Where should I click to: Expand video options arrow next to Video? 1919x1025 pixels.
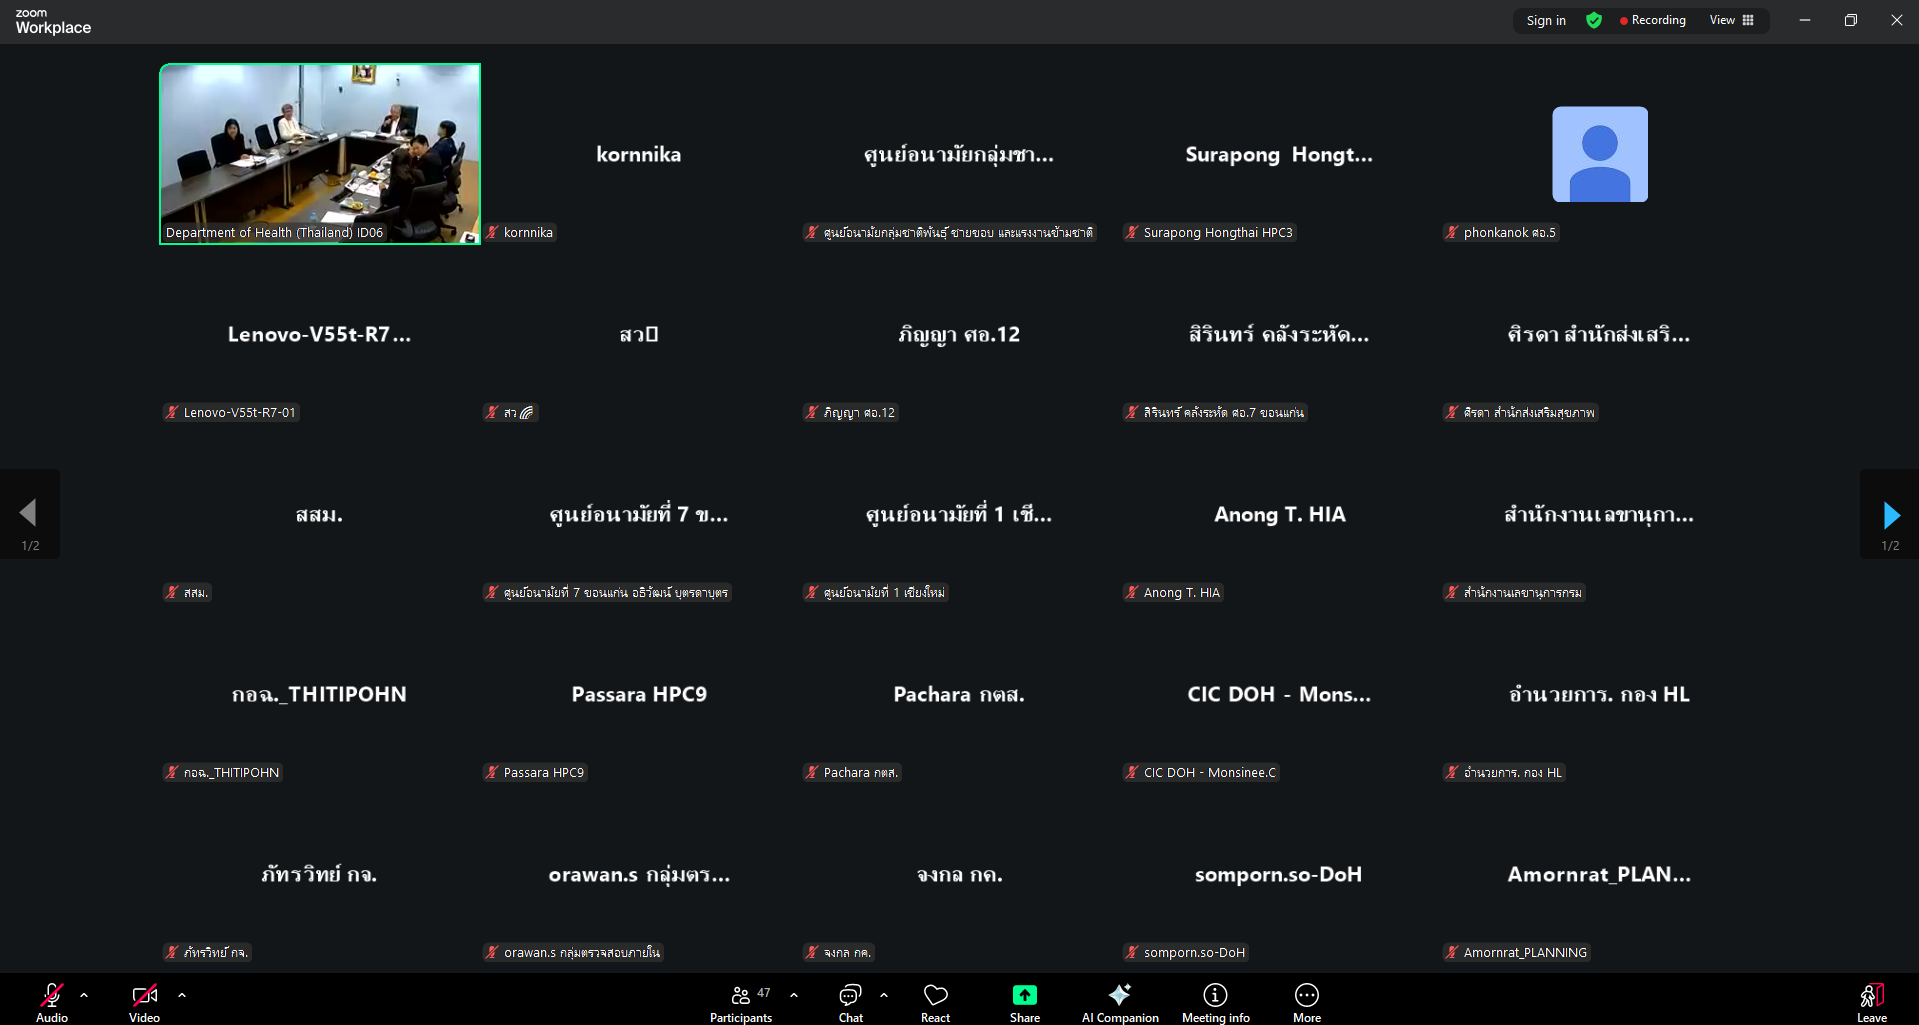pos(182,995)
